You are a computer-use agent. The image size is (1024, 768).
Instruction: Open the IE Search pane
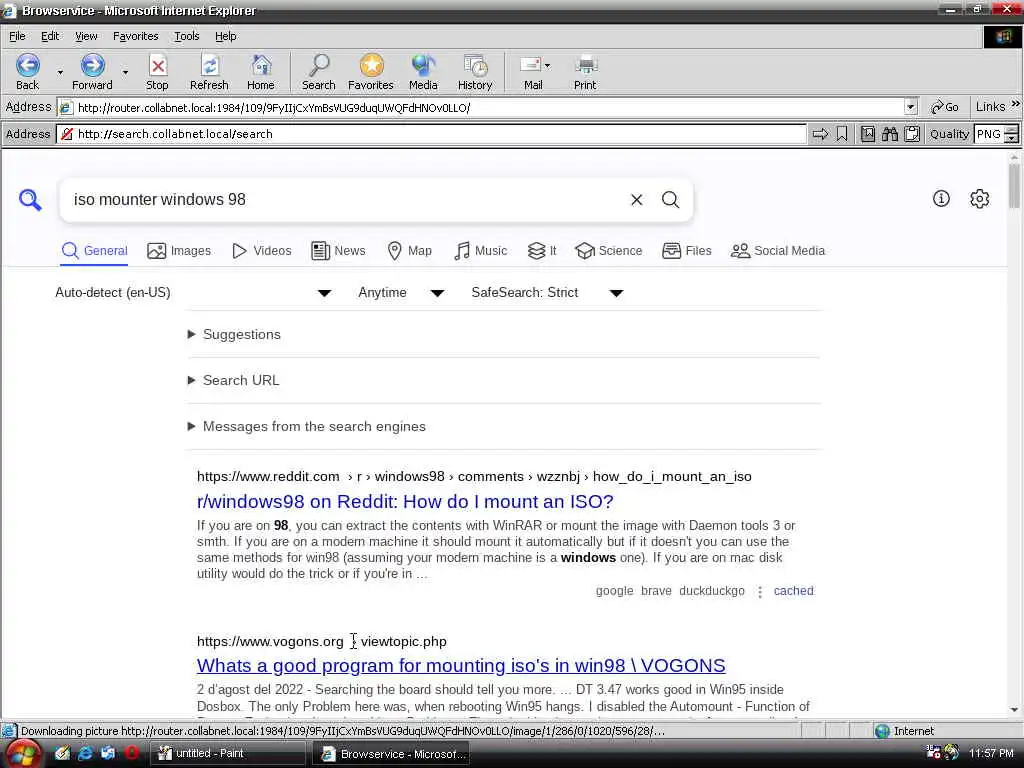[x=319, y=72]
